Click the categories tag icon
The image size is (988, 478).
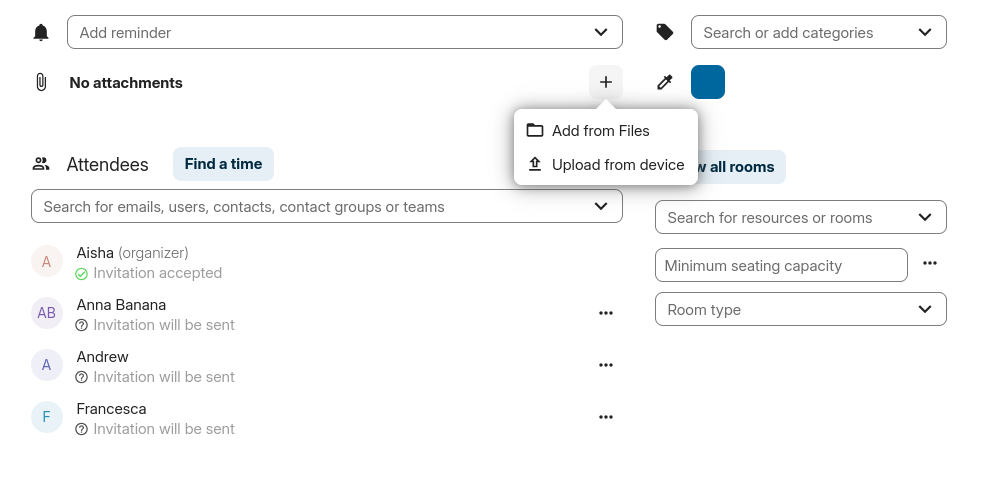tap(665, 33)
